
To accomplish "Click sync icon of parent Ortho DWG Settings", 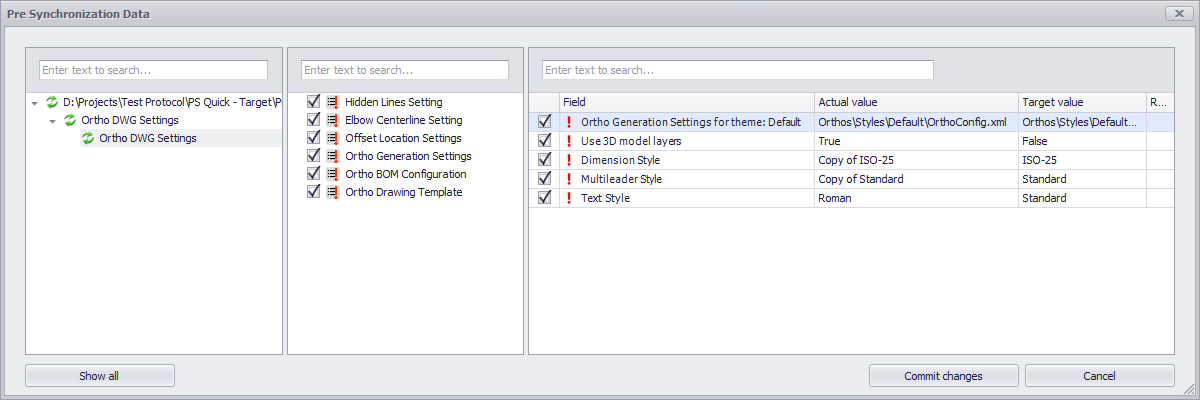I will coord(70,120).
